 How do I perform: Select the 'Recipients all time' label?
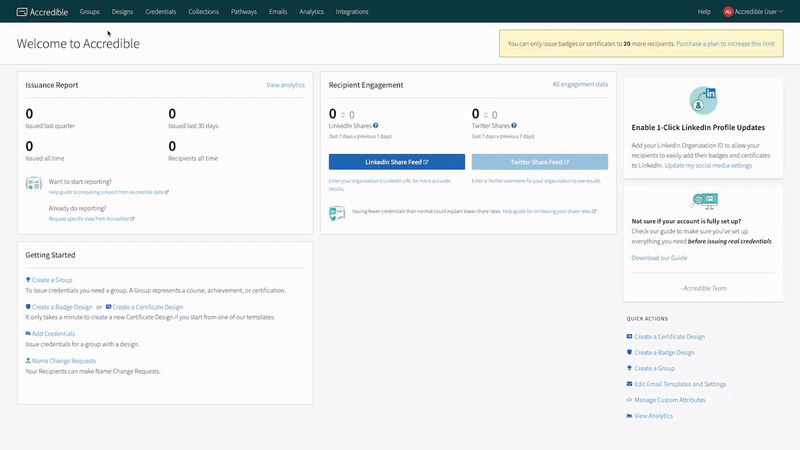coord(193,159)
